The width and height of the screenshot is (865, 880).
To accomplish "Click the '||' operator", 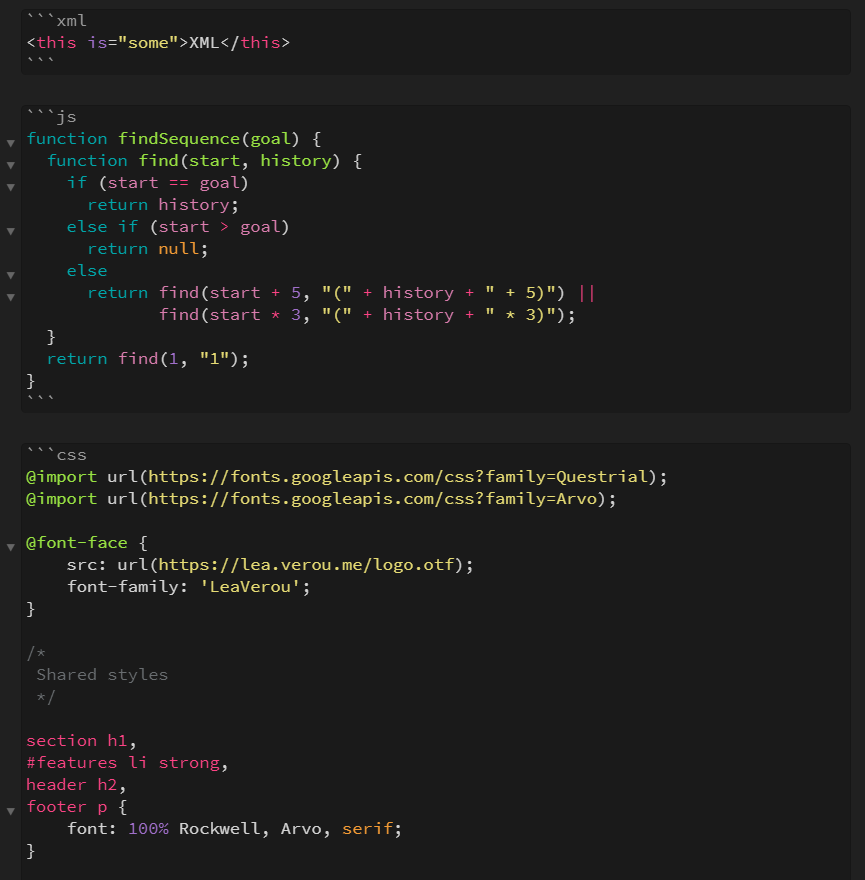I will (587, 292).
